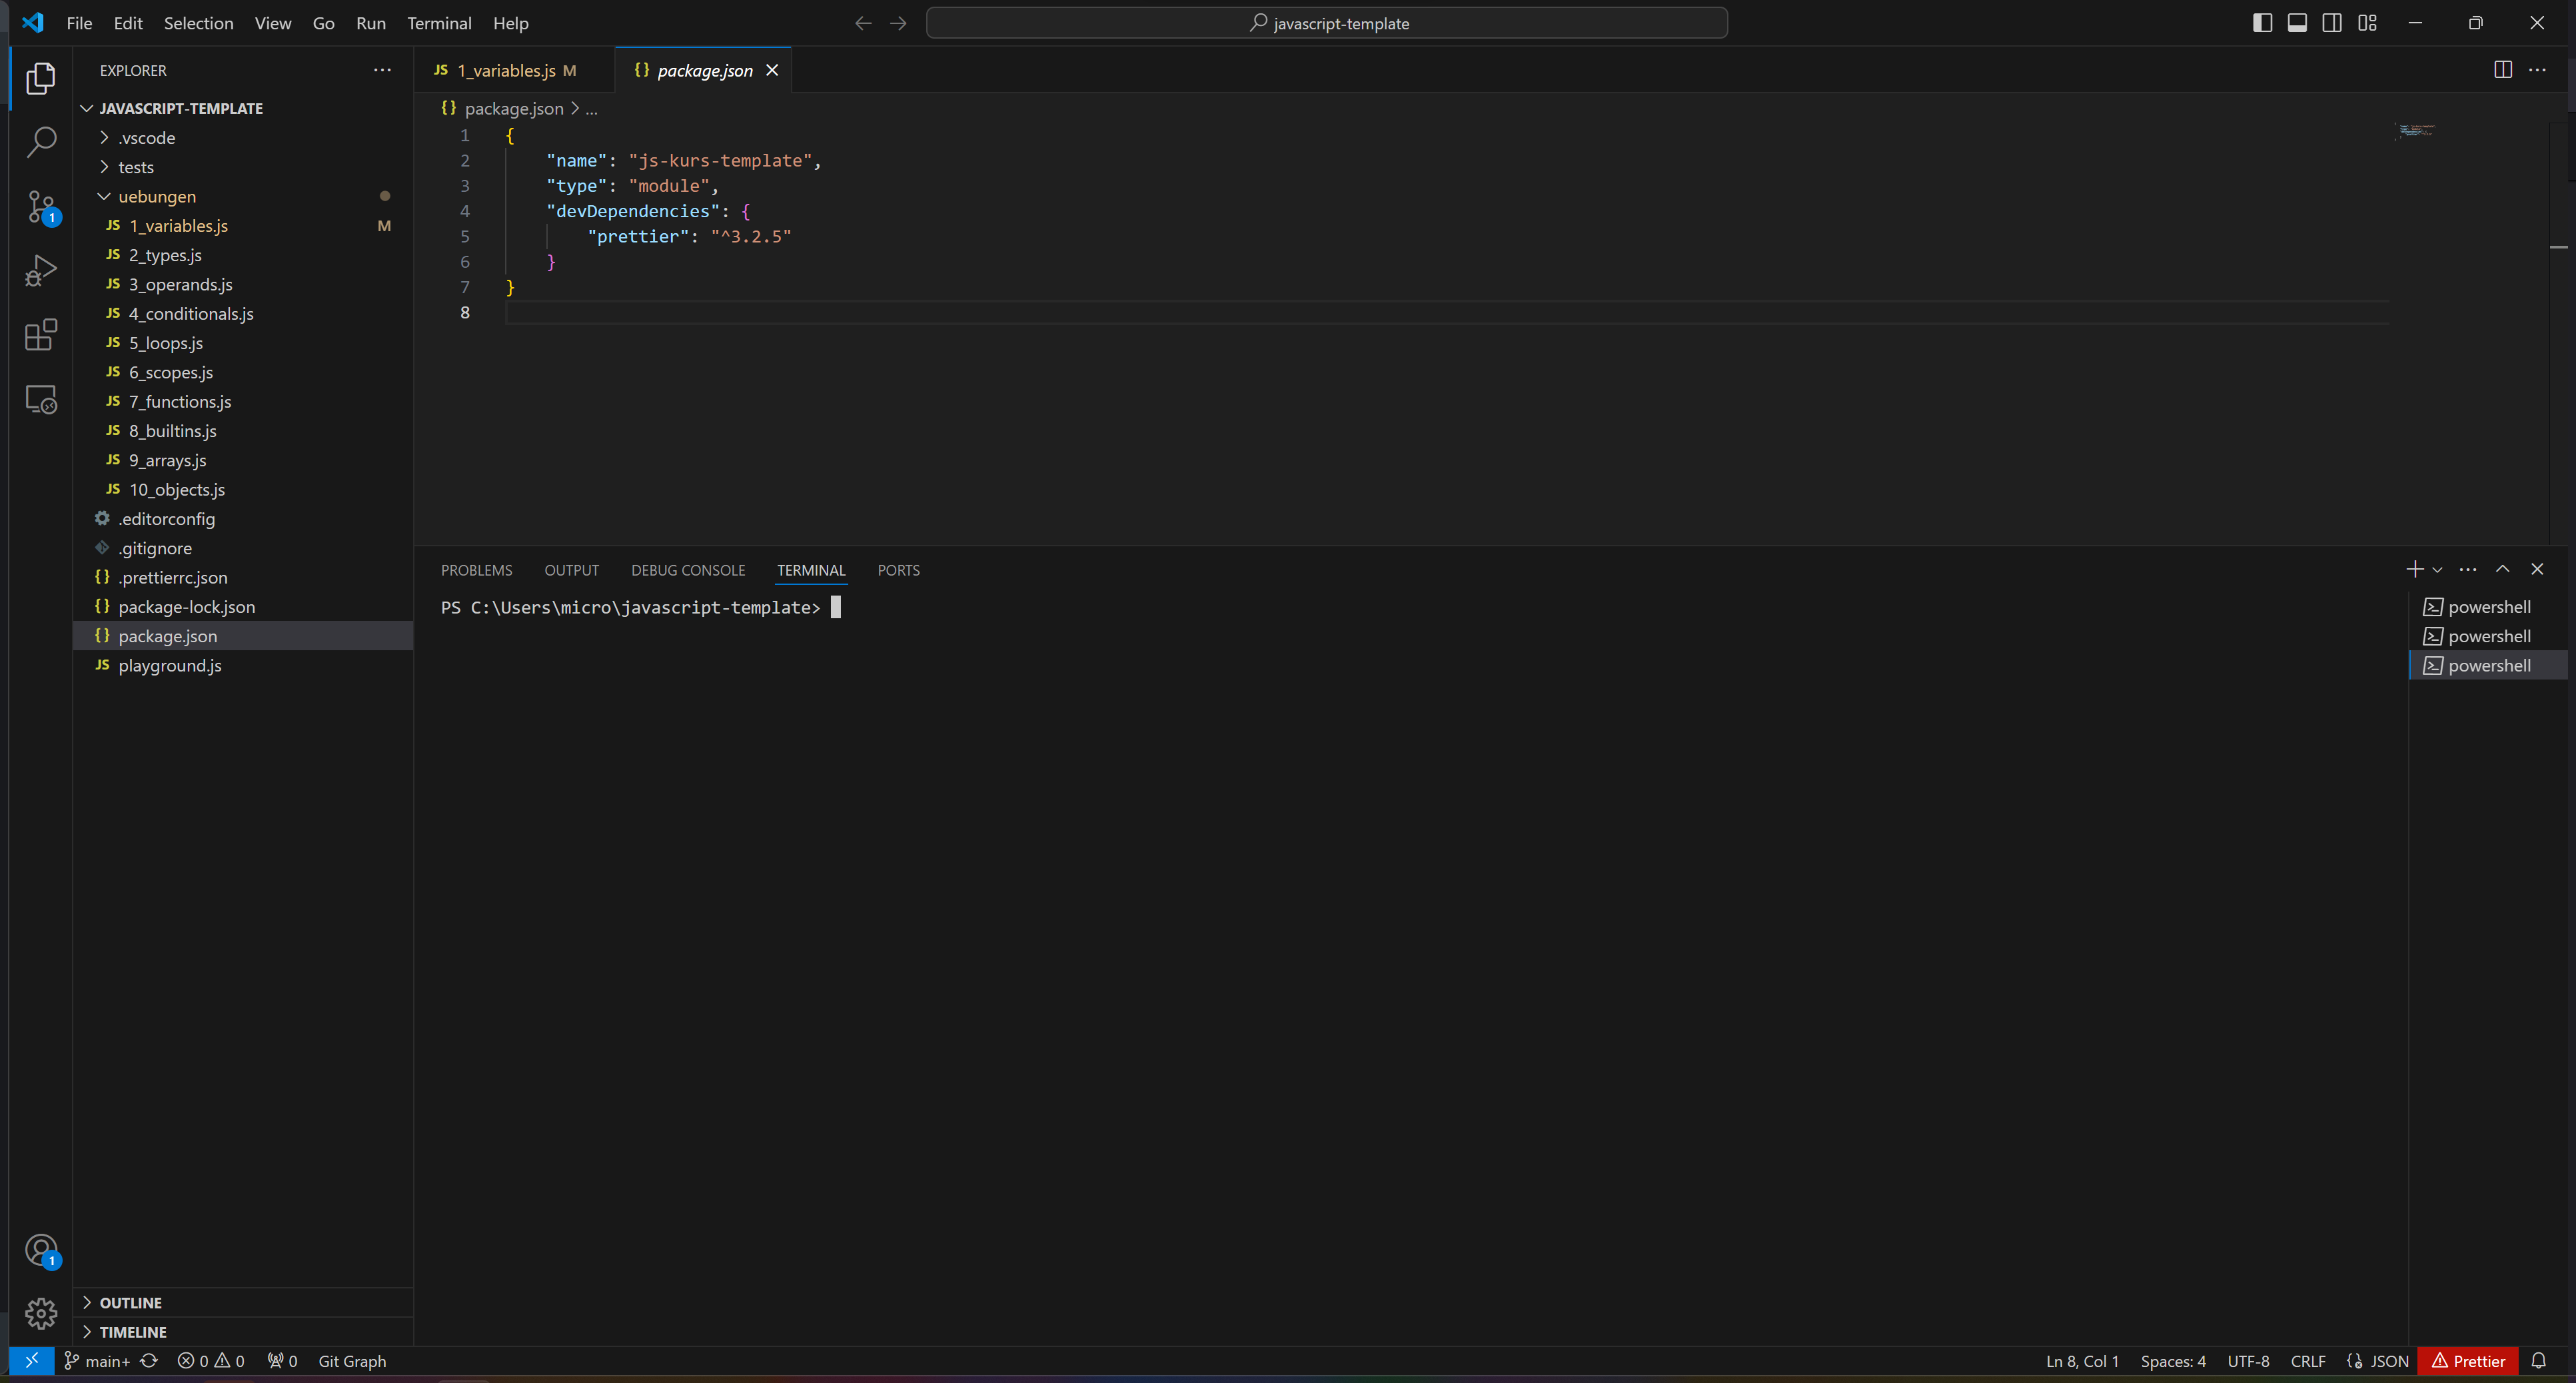Open the Source Control view
The height and width of the screenshot is (1383, 2576).
pos(40,207)
